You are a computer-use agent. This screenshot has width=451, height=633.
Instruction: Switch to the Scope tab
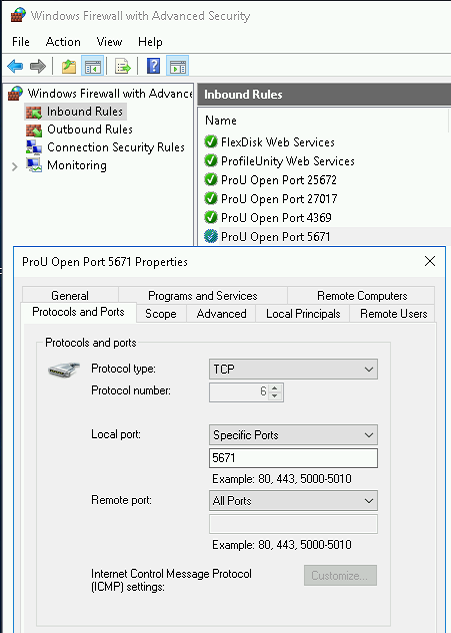[161, 314]
